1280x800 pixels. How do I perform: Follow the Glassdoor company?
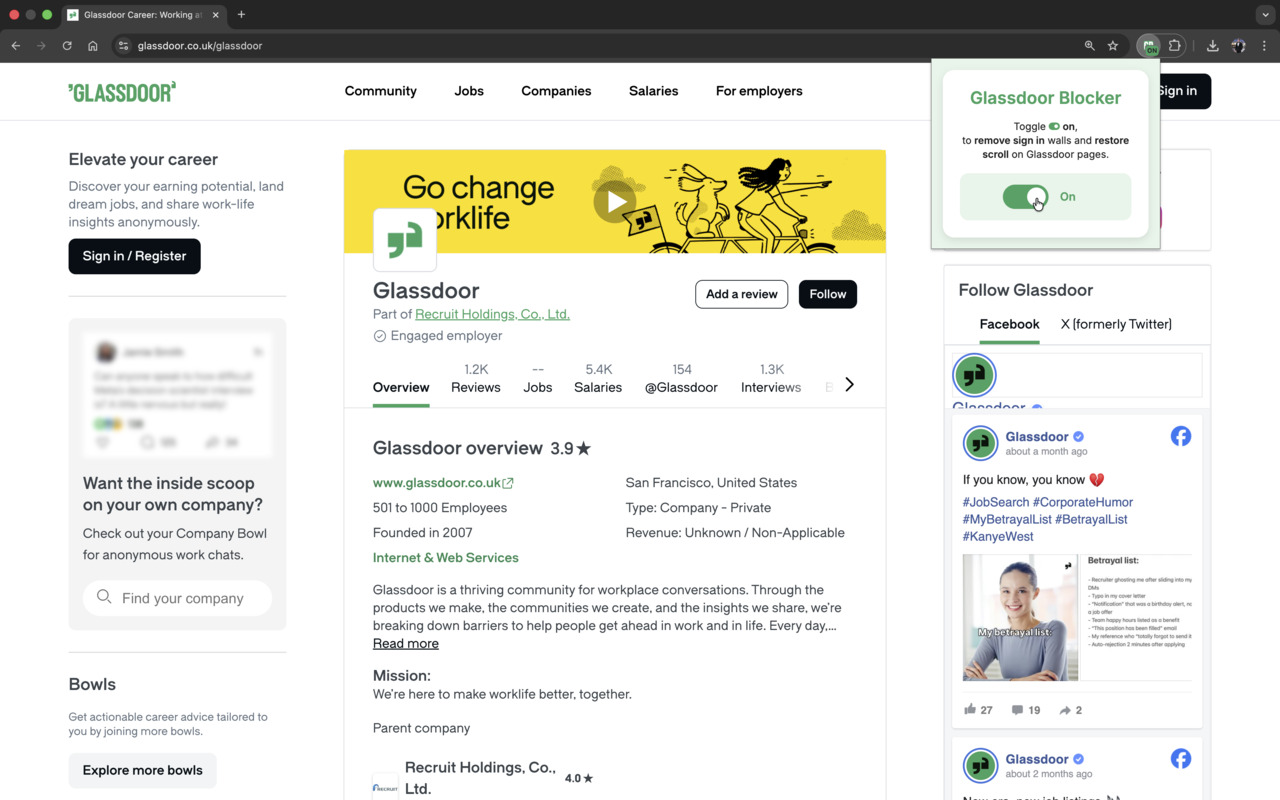click(828, 294)
